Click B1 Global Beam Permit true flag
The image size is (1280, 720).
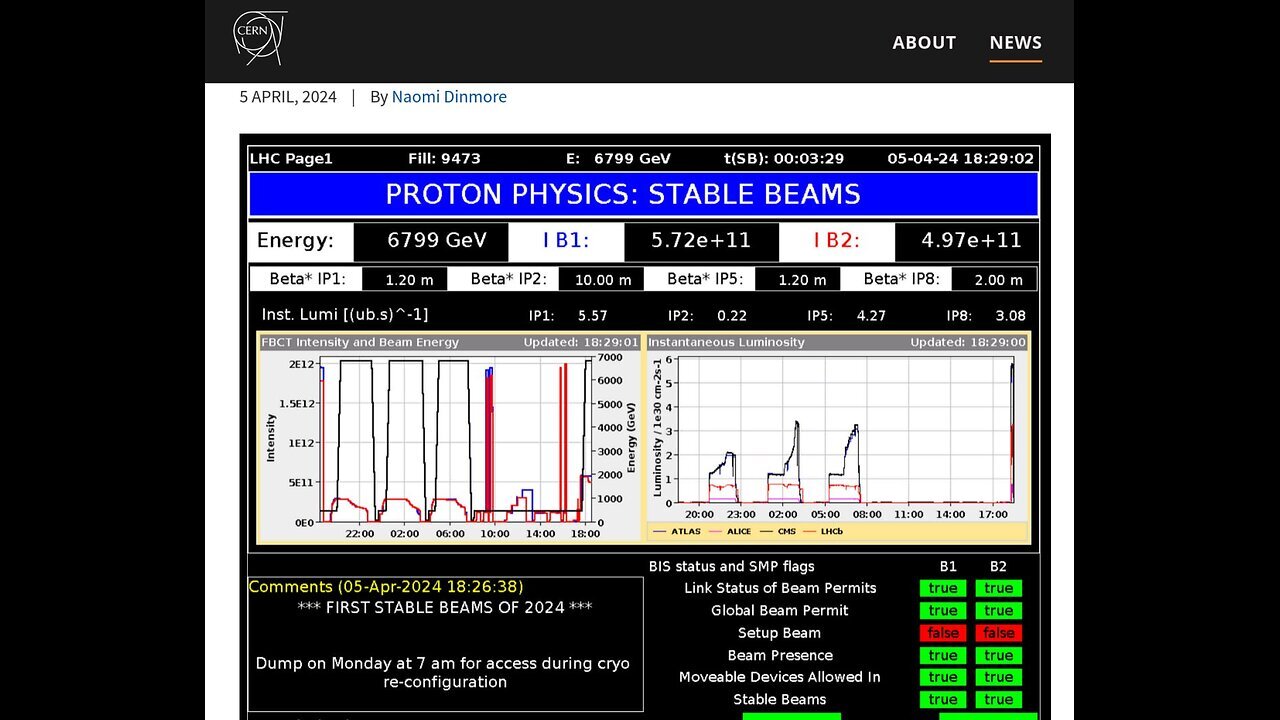[943, 610]
